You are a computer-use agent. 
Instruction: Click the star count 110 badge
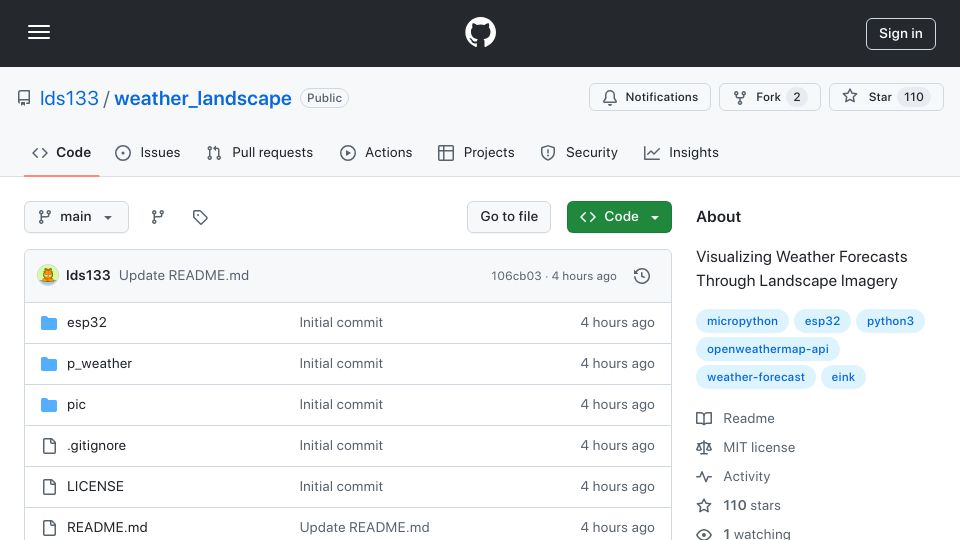913,97
